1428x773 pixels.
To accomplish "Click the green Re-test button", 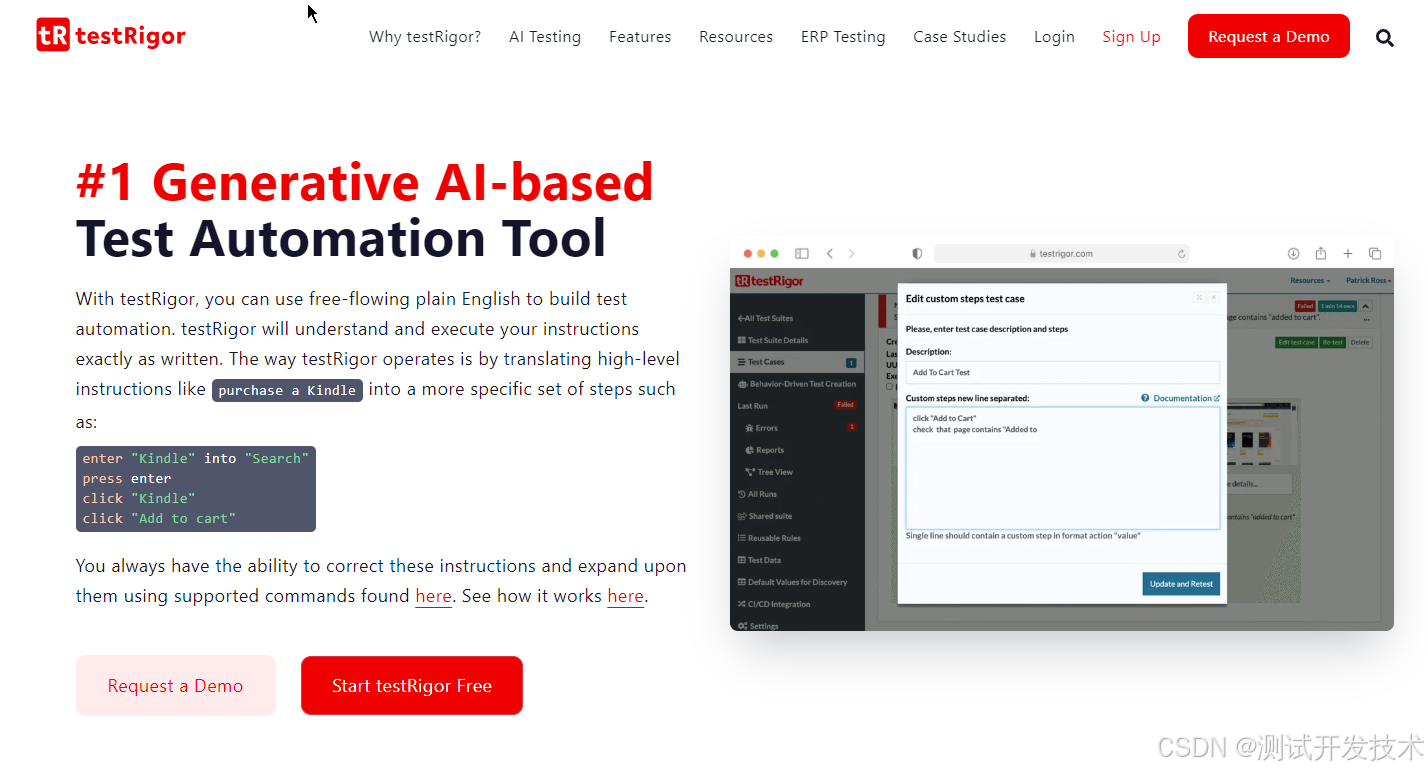I will pos(1332,342).
